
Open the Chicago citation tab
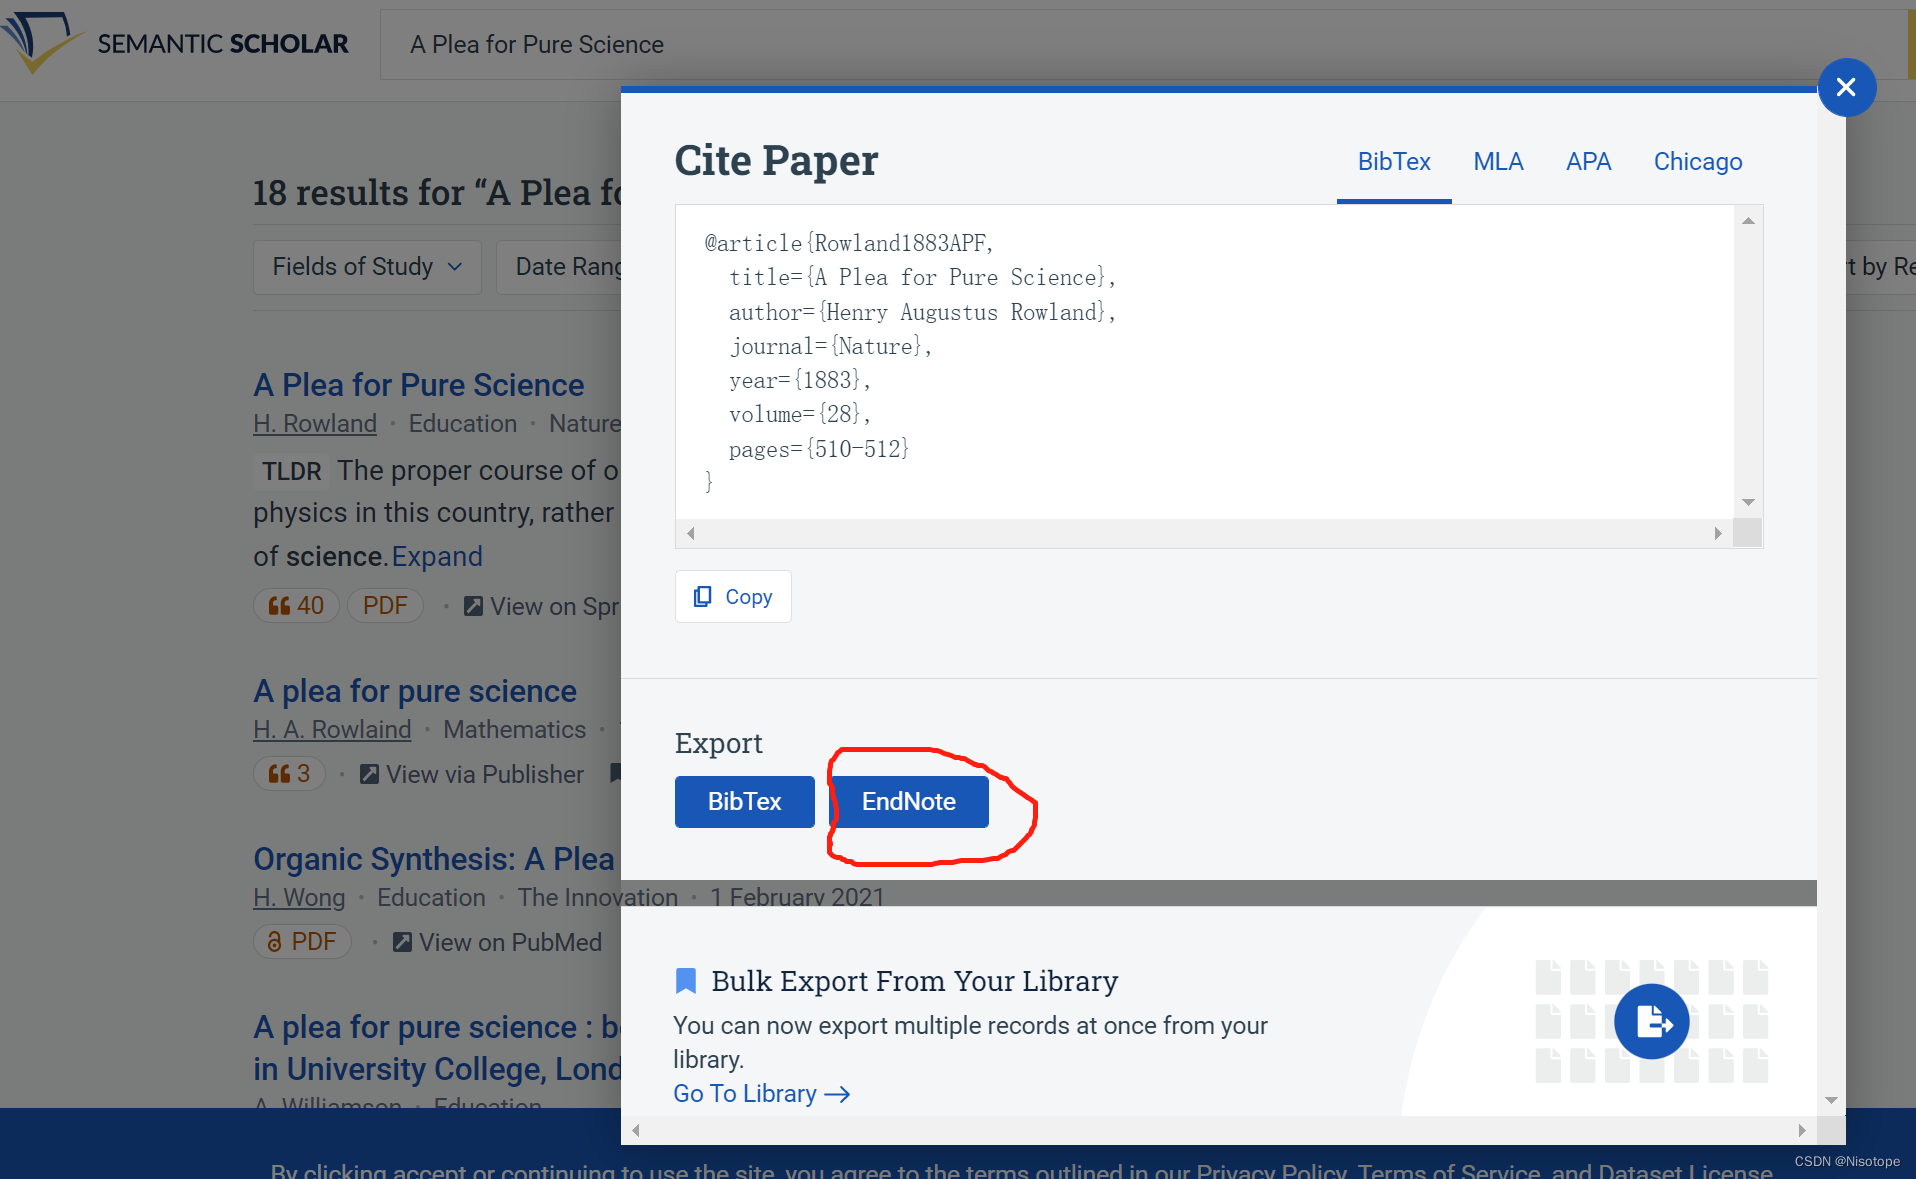tap(1698, 162)
